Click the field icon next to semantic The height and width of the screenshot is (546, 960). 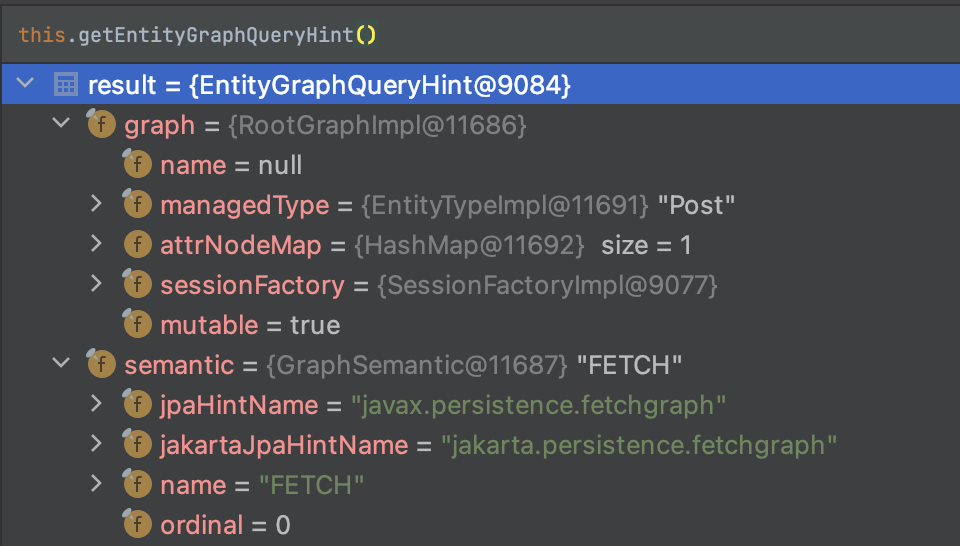[101, 365]
